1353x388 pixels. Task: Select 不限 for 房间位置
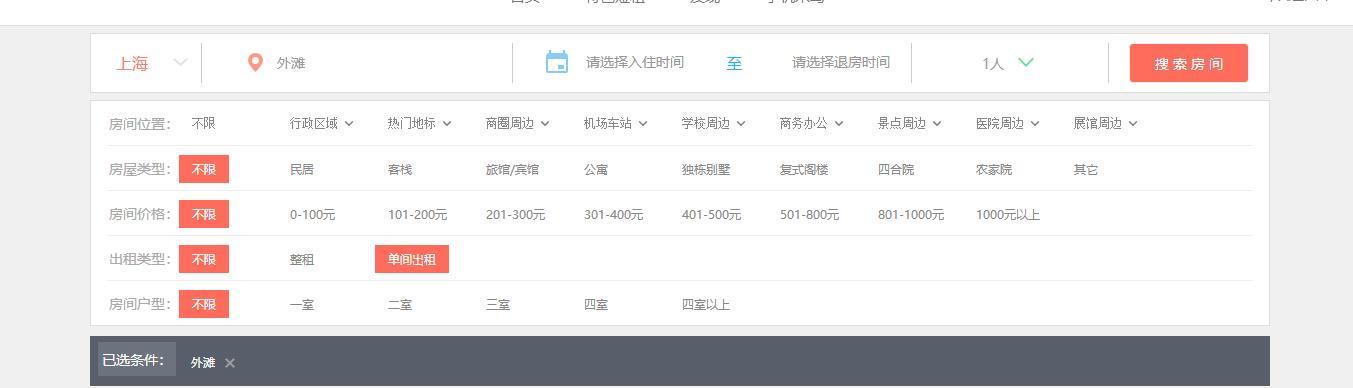pyautogui.click(x=204, y=124)
